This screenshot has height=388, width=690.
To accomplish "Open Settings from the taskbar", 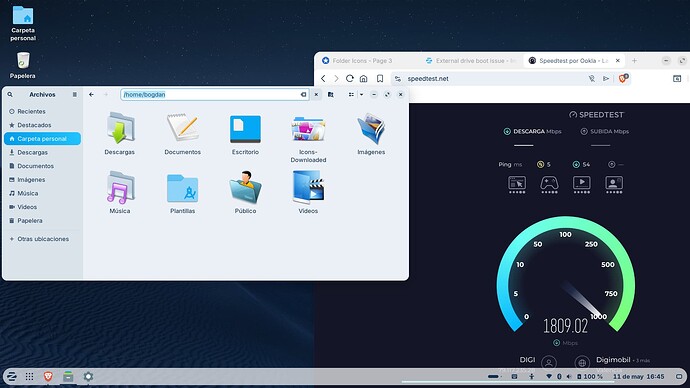I will [88, 376].
